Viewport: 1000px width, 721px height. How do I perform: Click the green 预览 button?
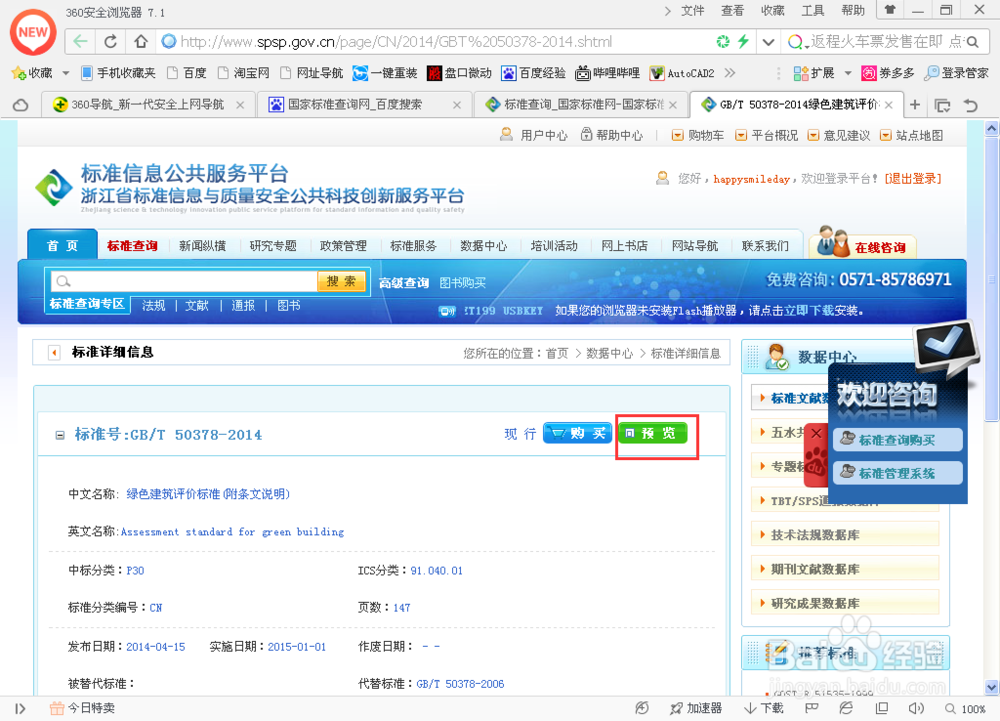[x=652, y=433]
